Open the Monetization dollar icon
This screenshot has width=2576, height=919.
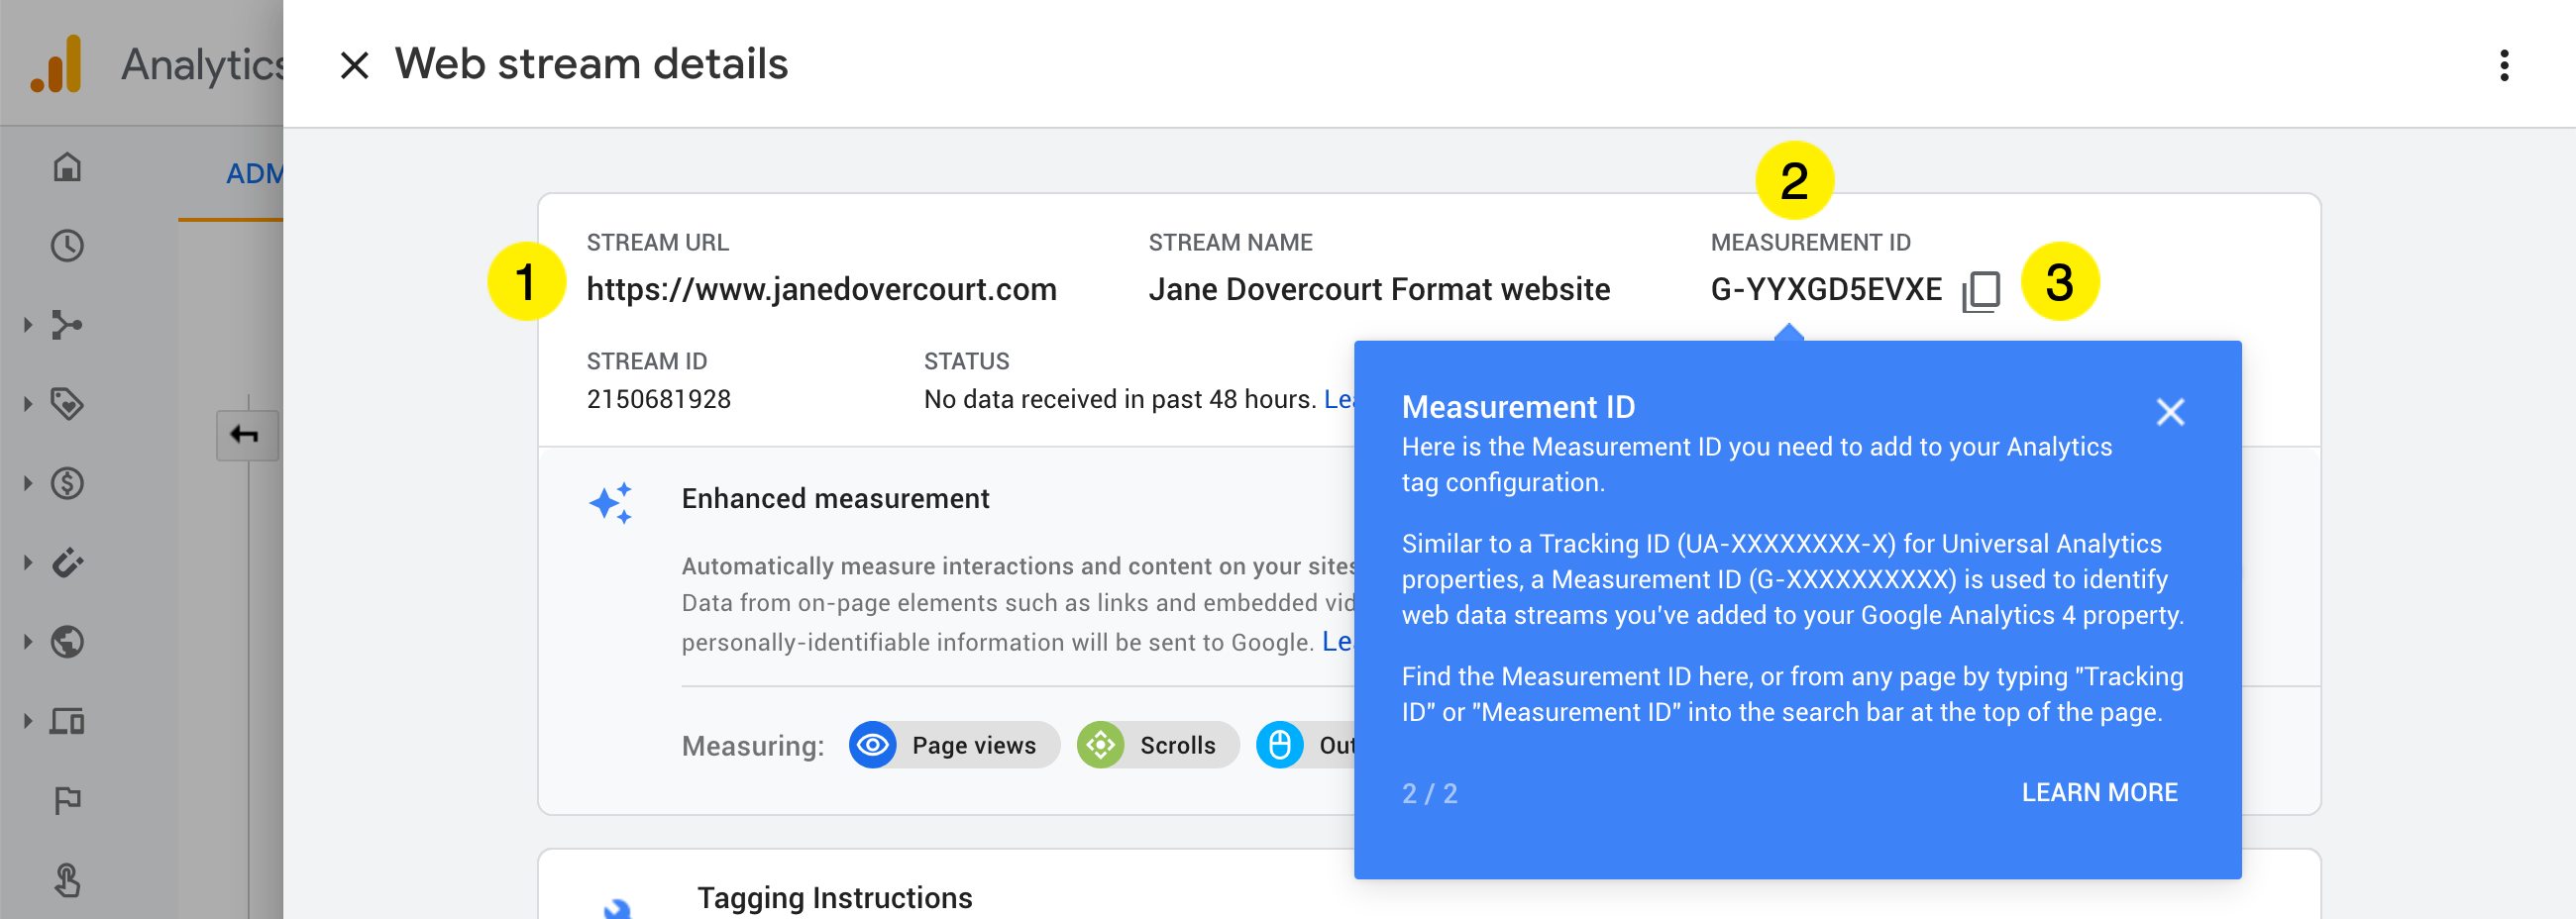tap(67, 484)
